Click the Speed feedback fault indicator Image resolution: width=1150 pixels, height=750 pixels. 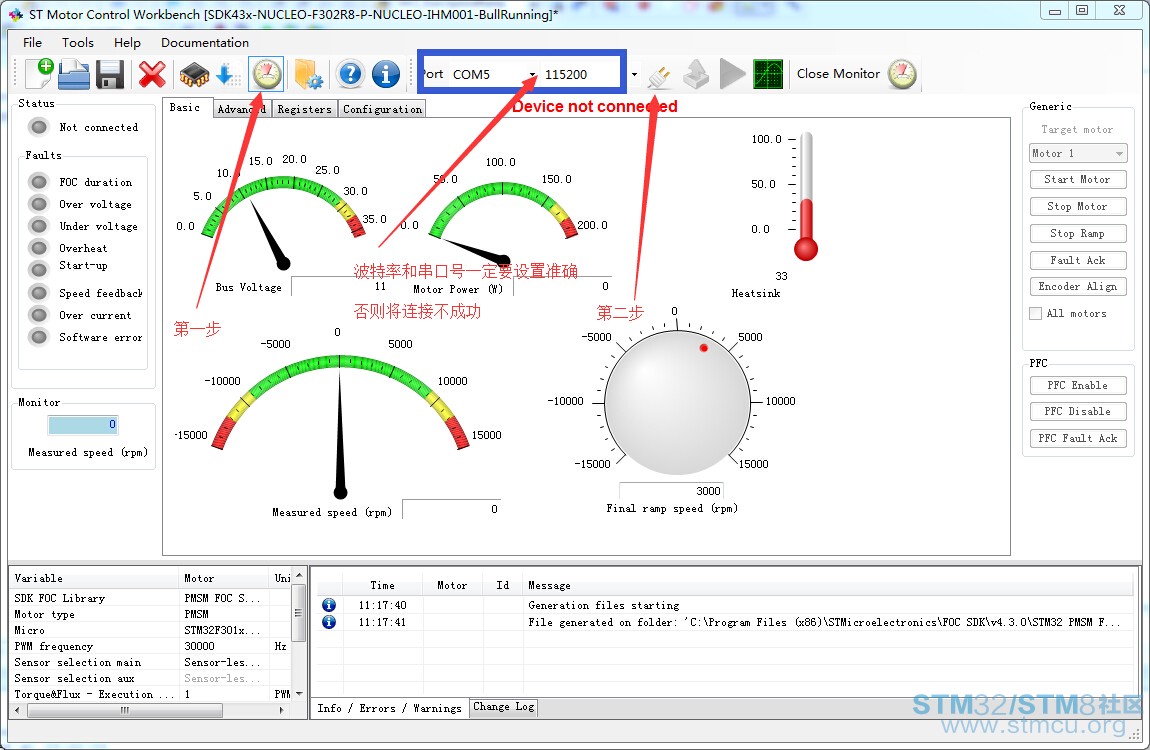pos(39,293)
